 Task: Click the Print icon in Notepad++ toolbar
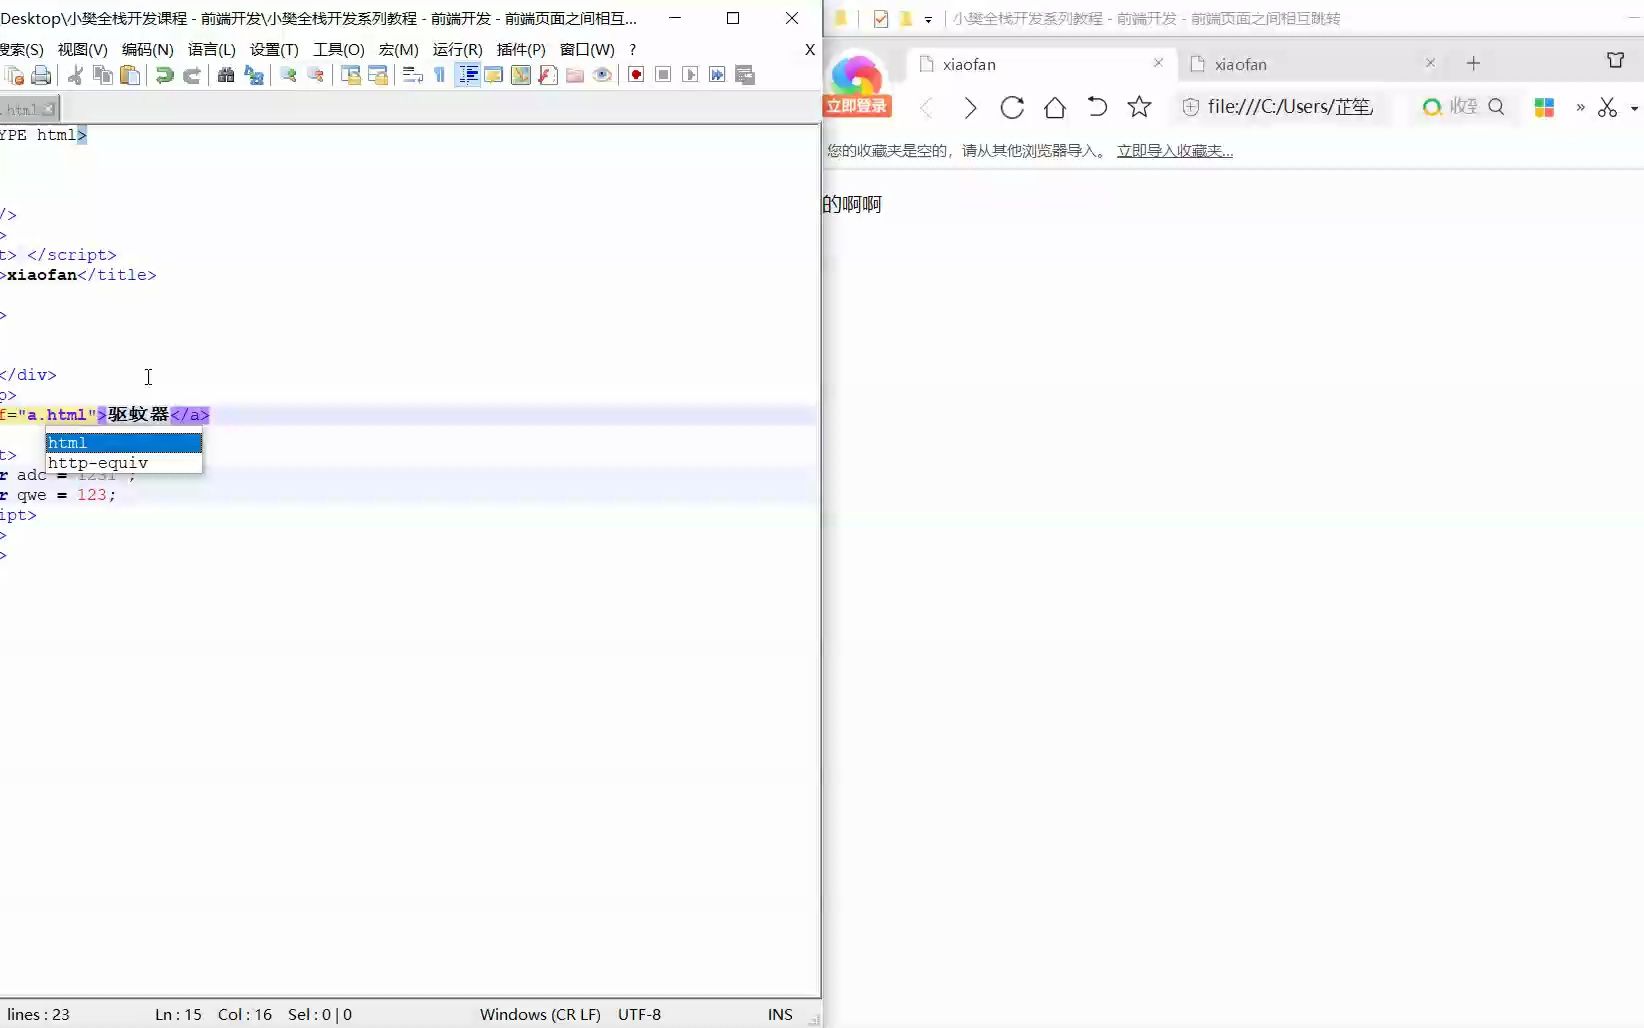click(x=41, y=75)
